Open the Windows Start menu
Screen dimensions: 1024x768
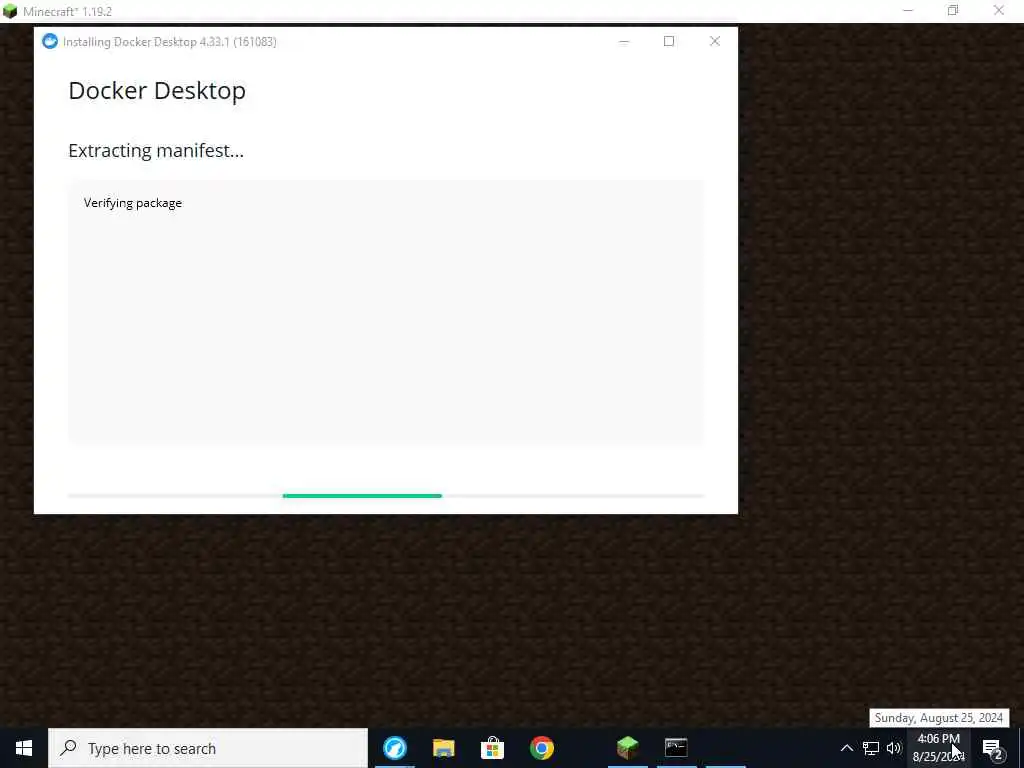[24, 748]
